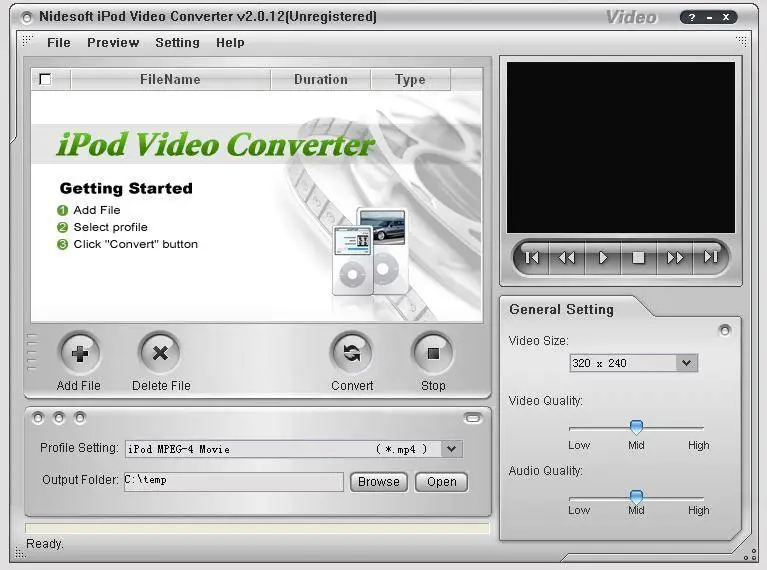Click the "Select profile" step text
The image size is (767, 570).
tap(111, 227)
